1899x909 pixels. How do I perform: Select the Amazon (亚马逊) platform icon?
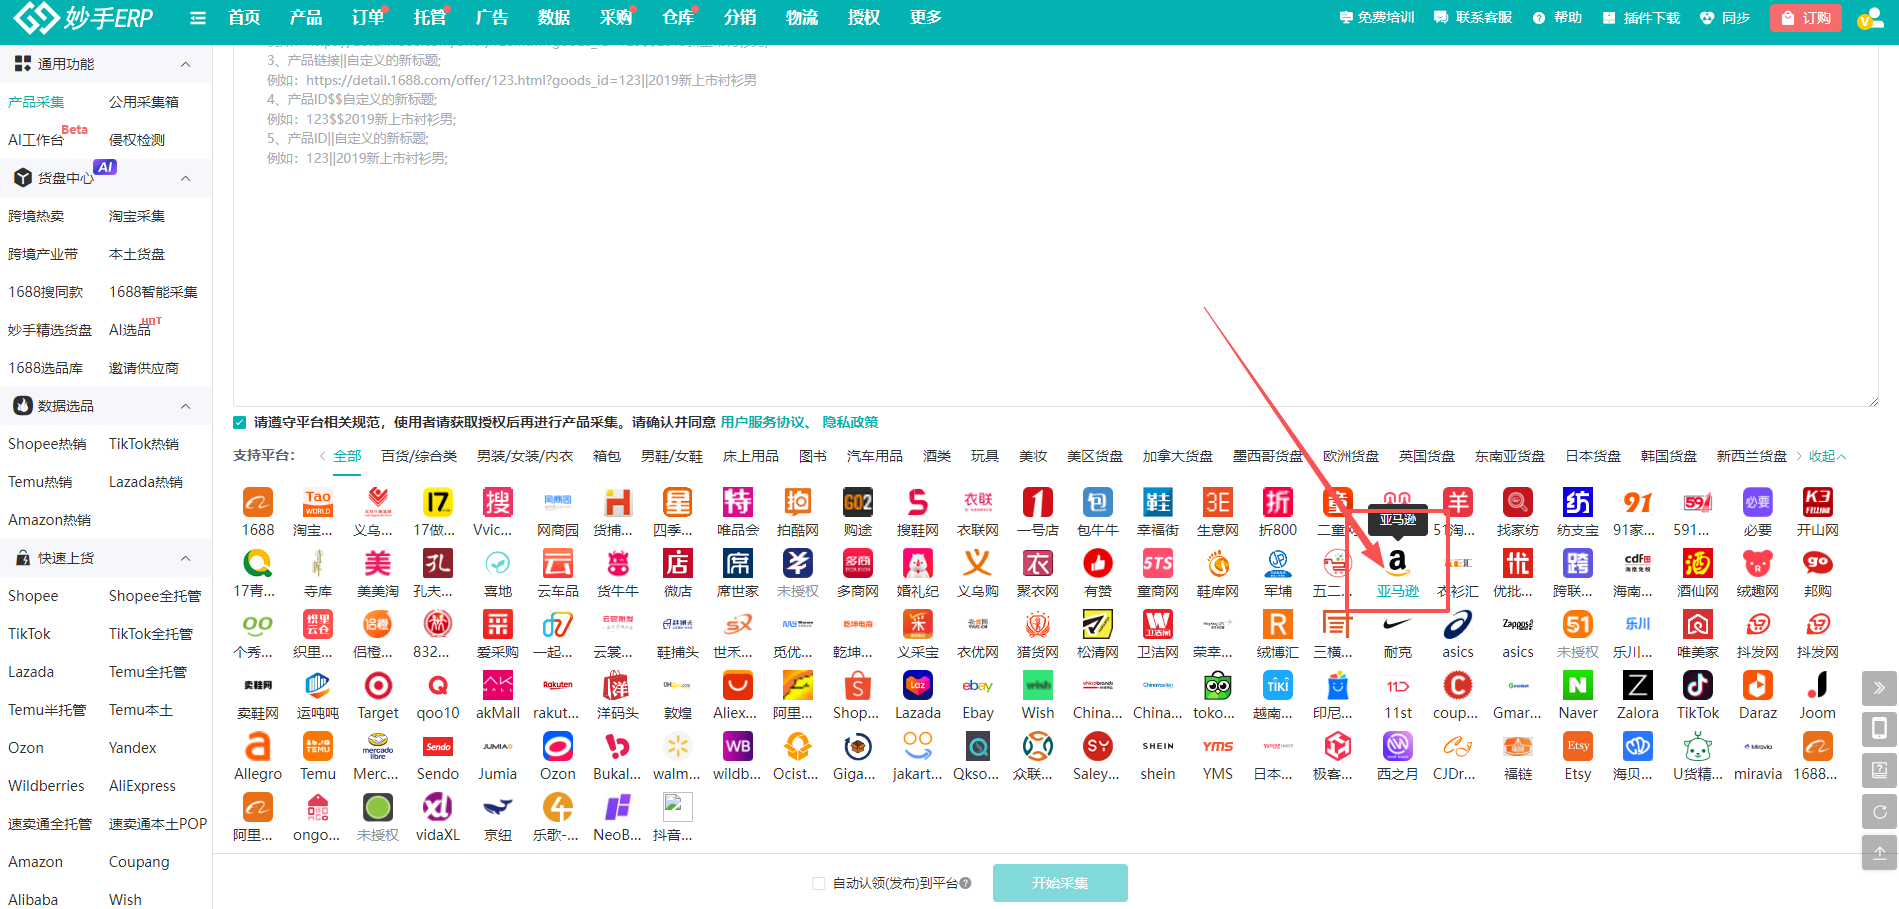tap(1397, 562)
